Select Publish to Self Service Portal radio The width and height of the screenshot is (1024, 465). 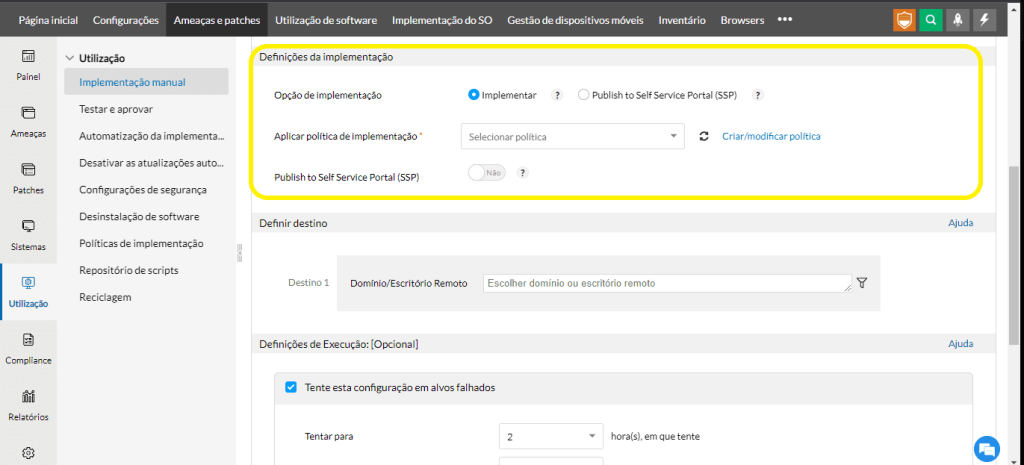(584, 95)
